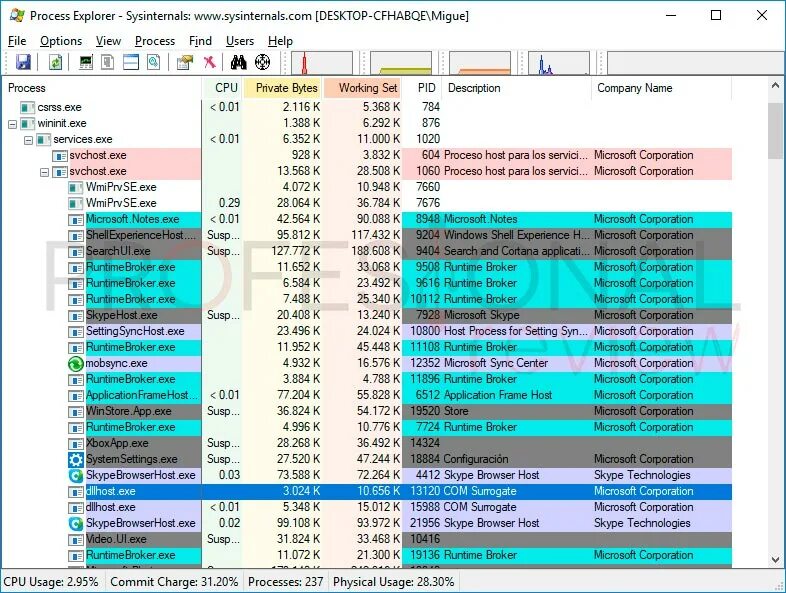Select WmiPrvSE.exe with PID 7676
786x593 pixels.
pos(367,204)
